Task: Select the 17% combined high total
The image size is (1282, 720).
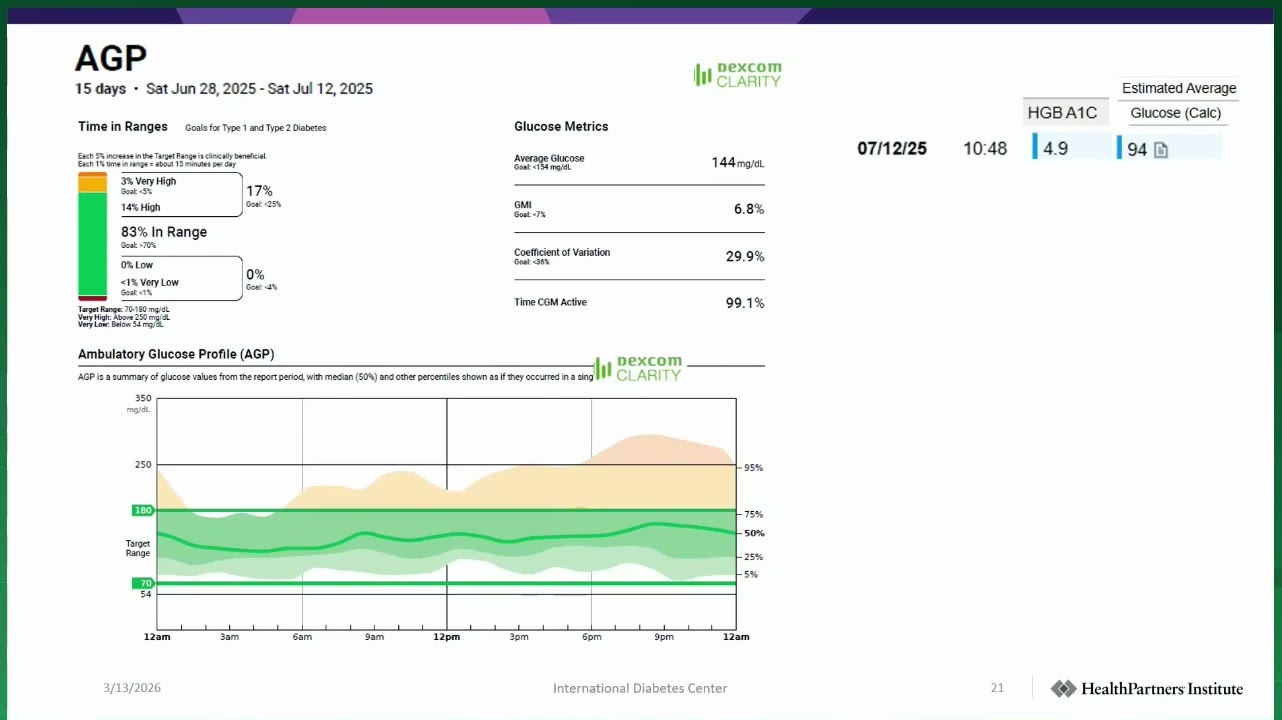Action: 259,191
